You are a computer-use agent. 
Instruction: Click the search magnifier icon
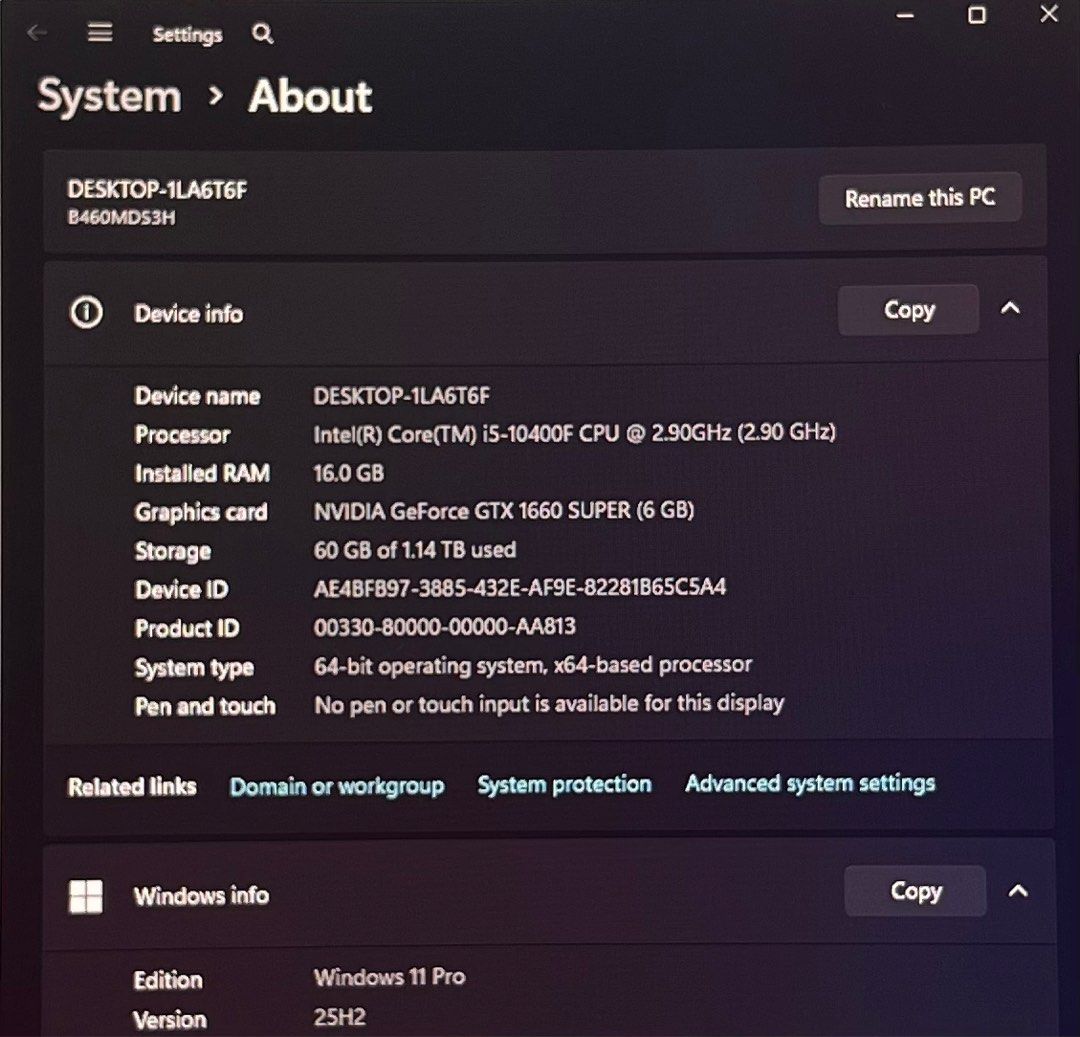(262, 33)
